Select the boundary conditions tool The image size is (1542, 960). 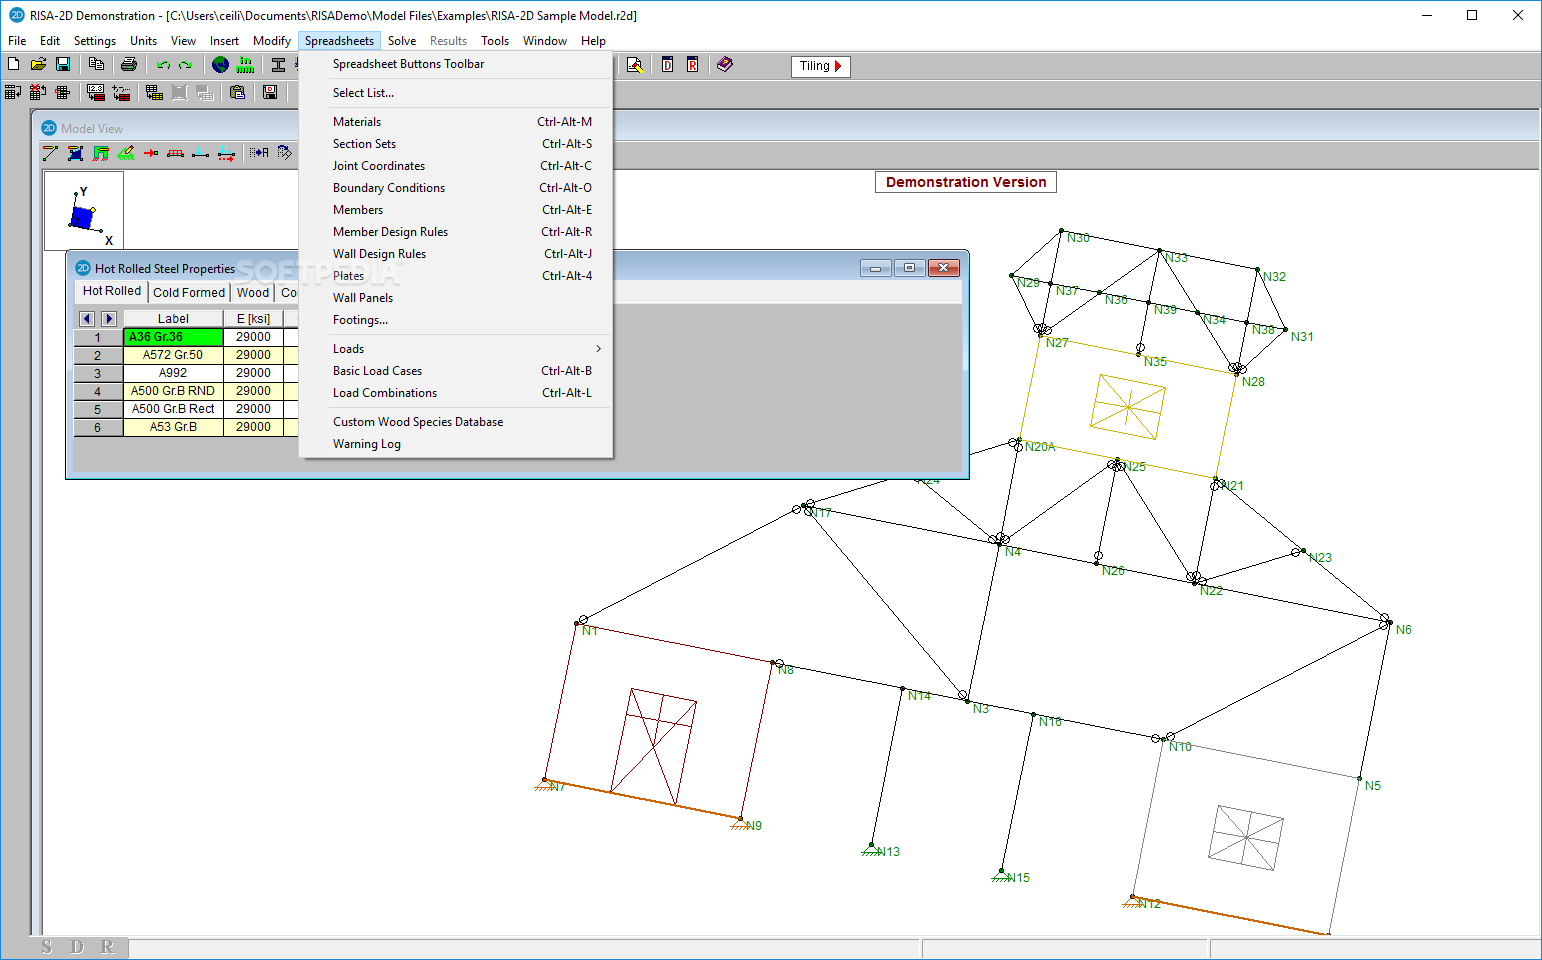pyautogui.click(x=100, y=153)
